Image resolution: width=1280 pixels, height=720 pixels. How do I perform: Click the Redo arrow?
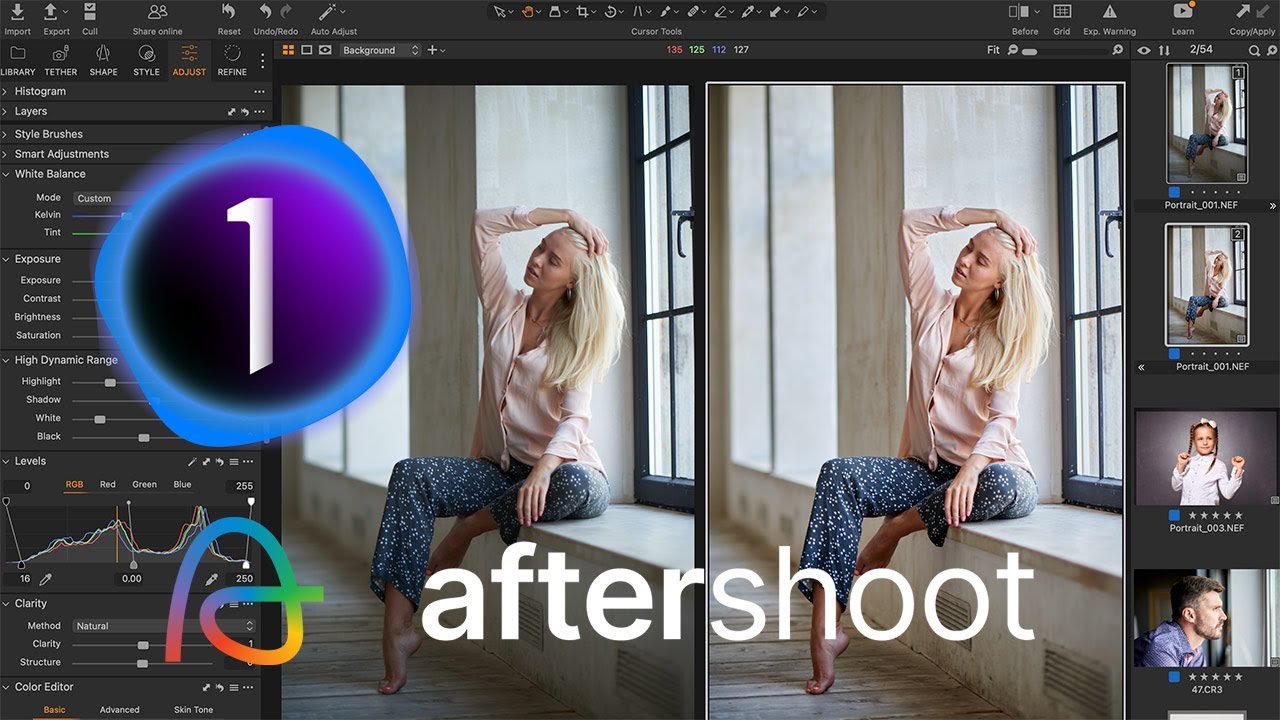click(x=287, y=12)
